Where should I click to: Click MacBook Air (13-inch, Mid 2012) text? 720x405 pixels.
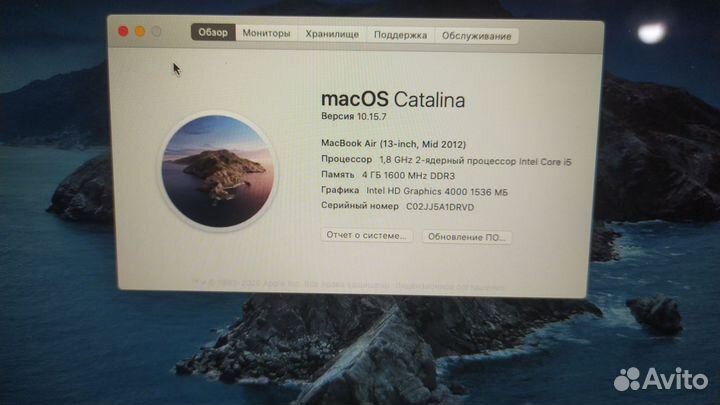tap(394, 144)
